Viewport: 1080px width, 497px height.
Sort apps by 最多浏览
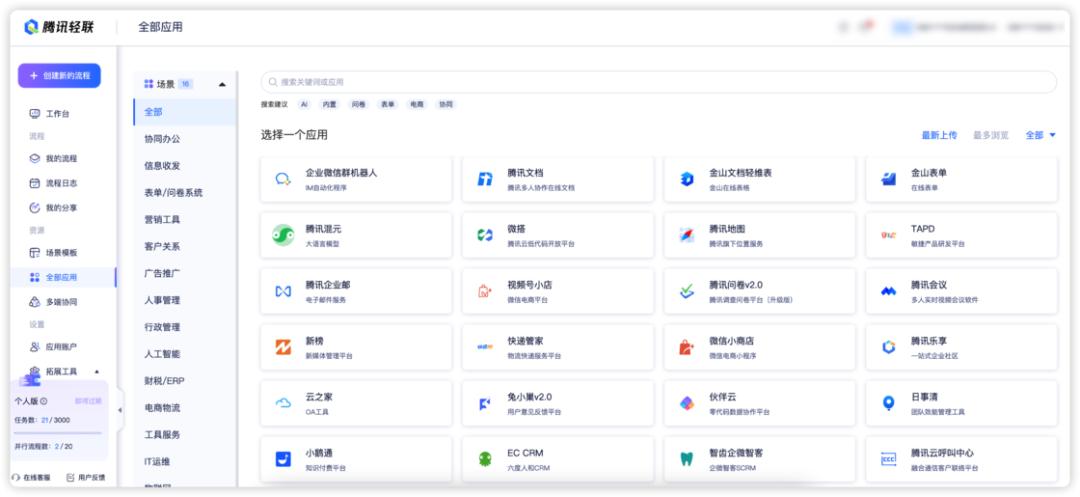pos(990,136)
